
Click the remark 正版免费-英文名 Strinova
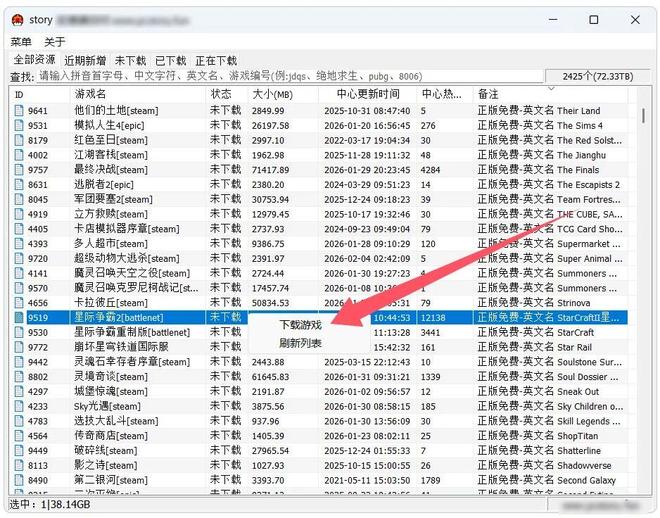pos(534,303)
